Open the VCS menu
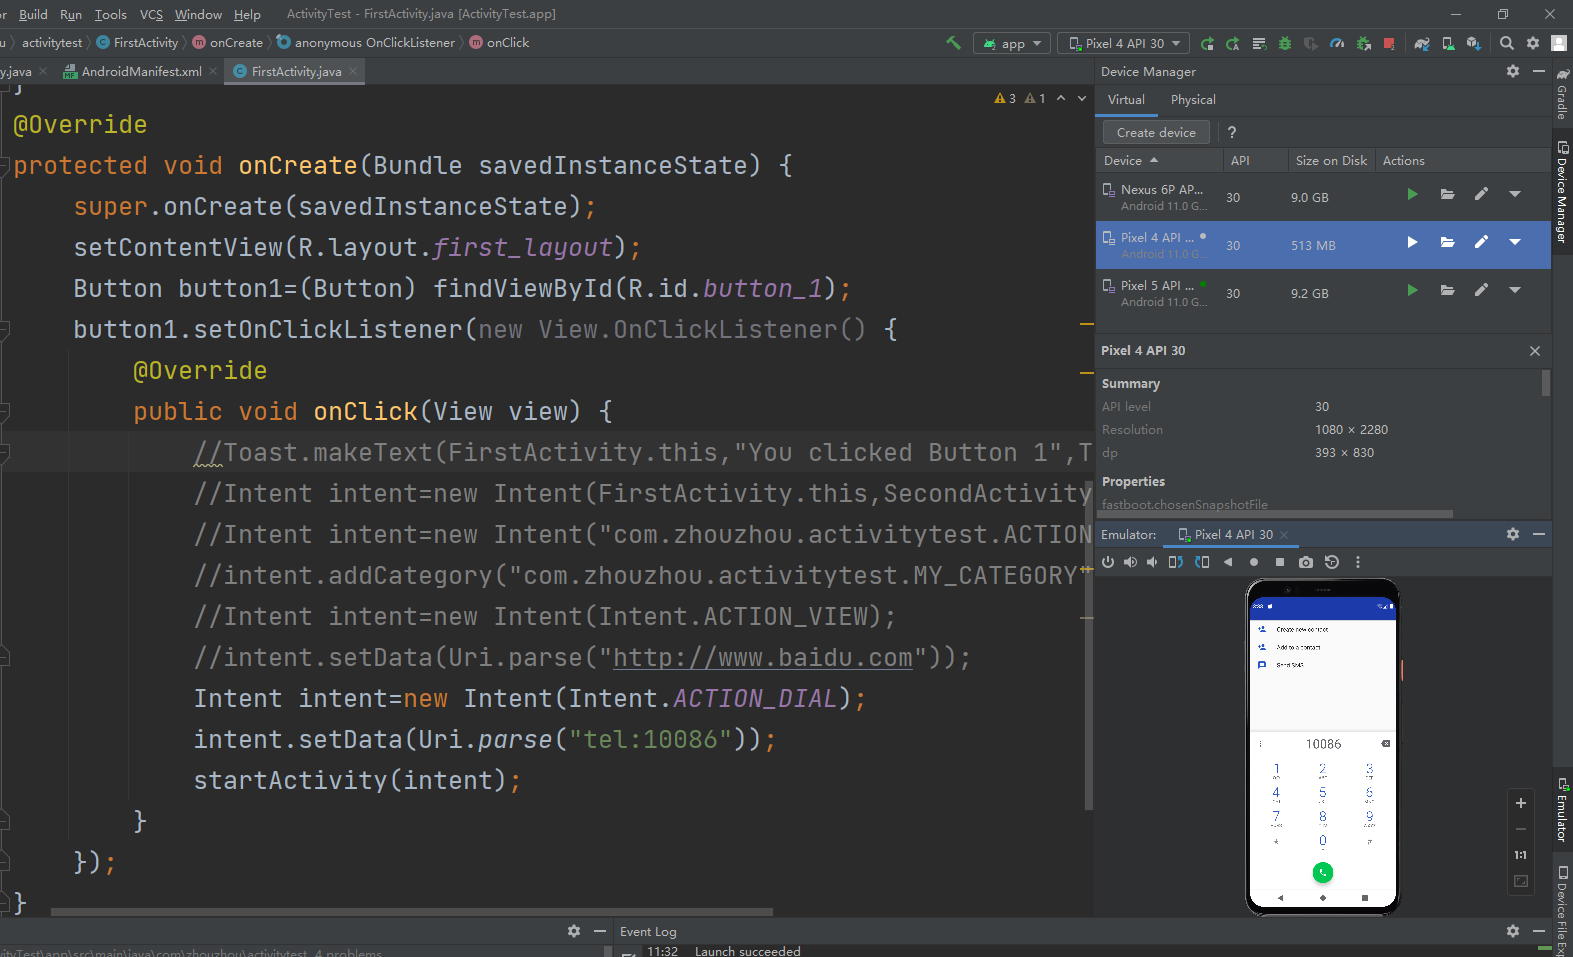This screenshot has width=1573, height=957. [151, 14]
